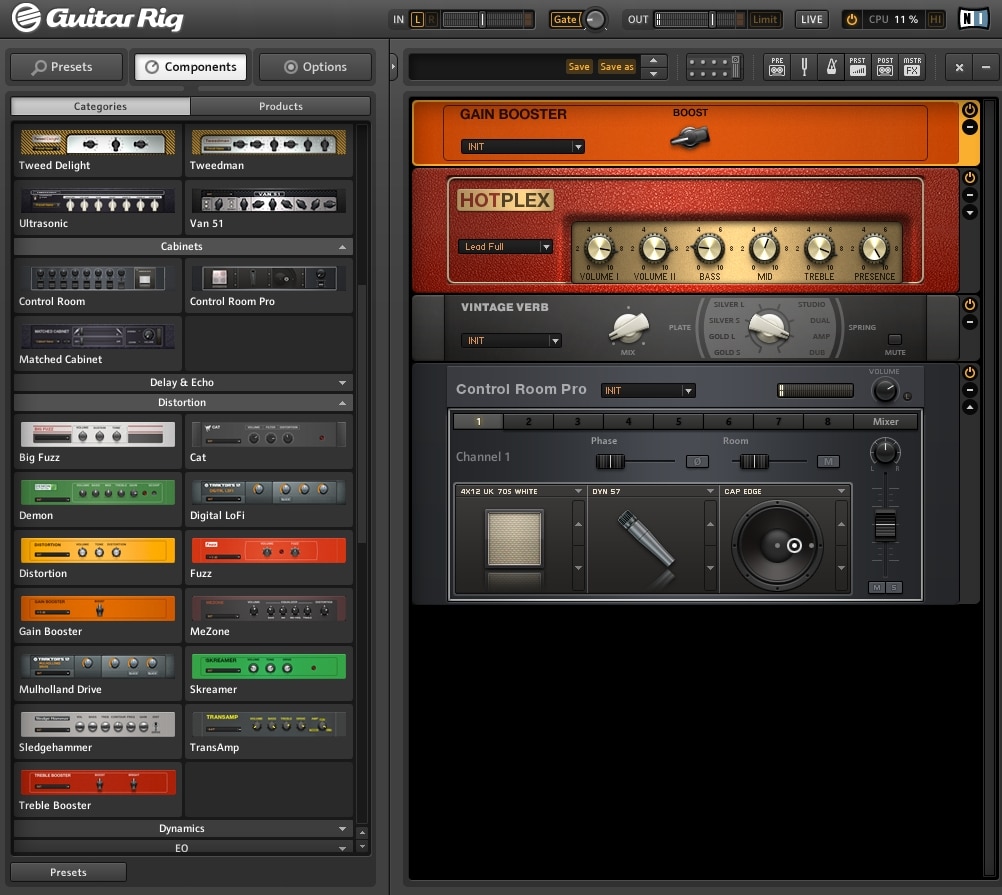Viewport: 1002px width, 895px height.
Task: Show the PRST preset volume module
Action: pos(858,66)
